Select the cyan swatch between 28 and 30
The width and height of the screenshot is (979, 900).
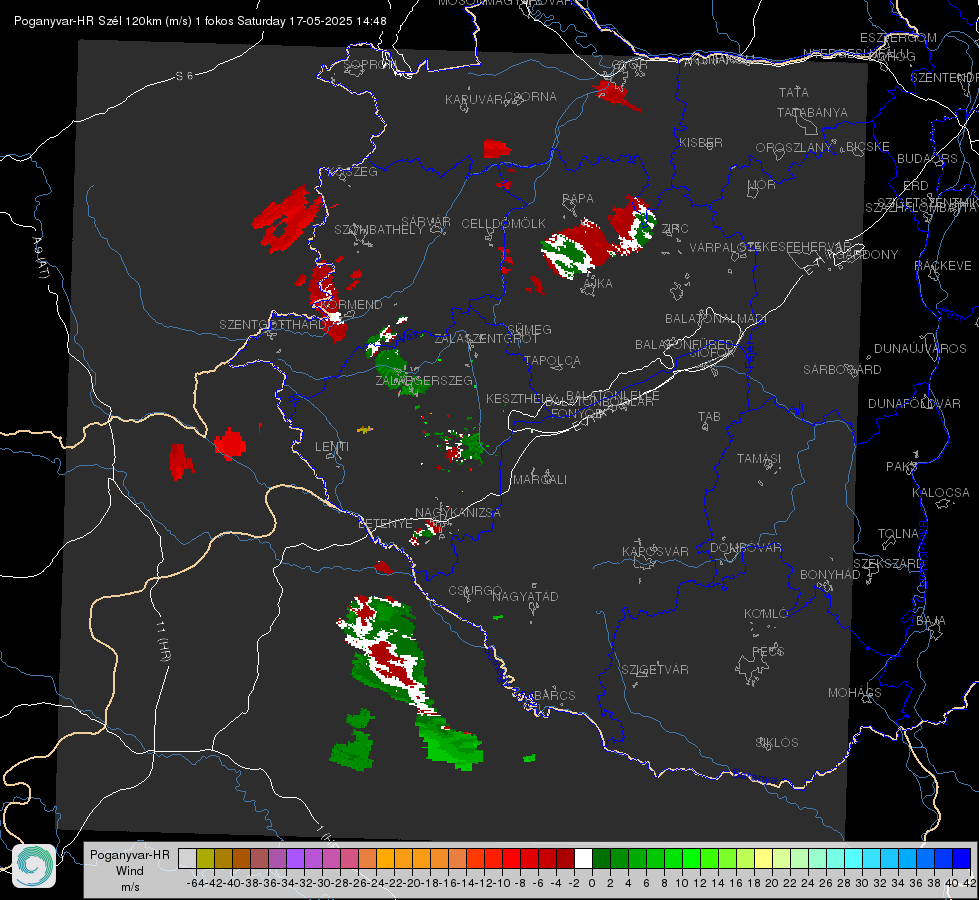853,859
